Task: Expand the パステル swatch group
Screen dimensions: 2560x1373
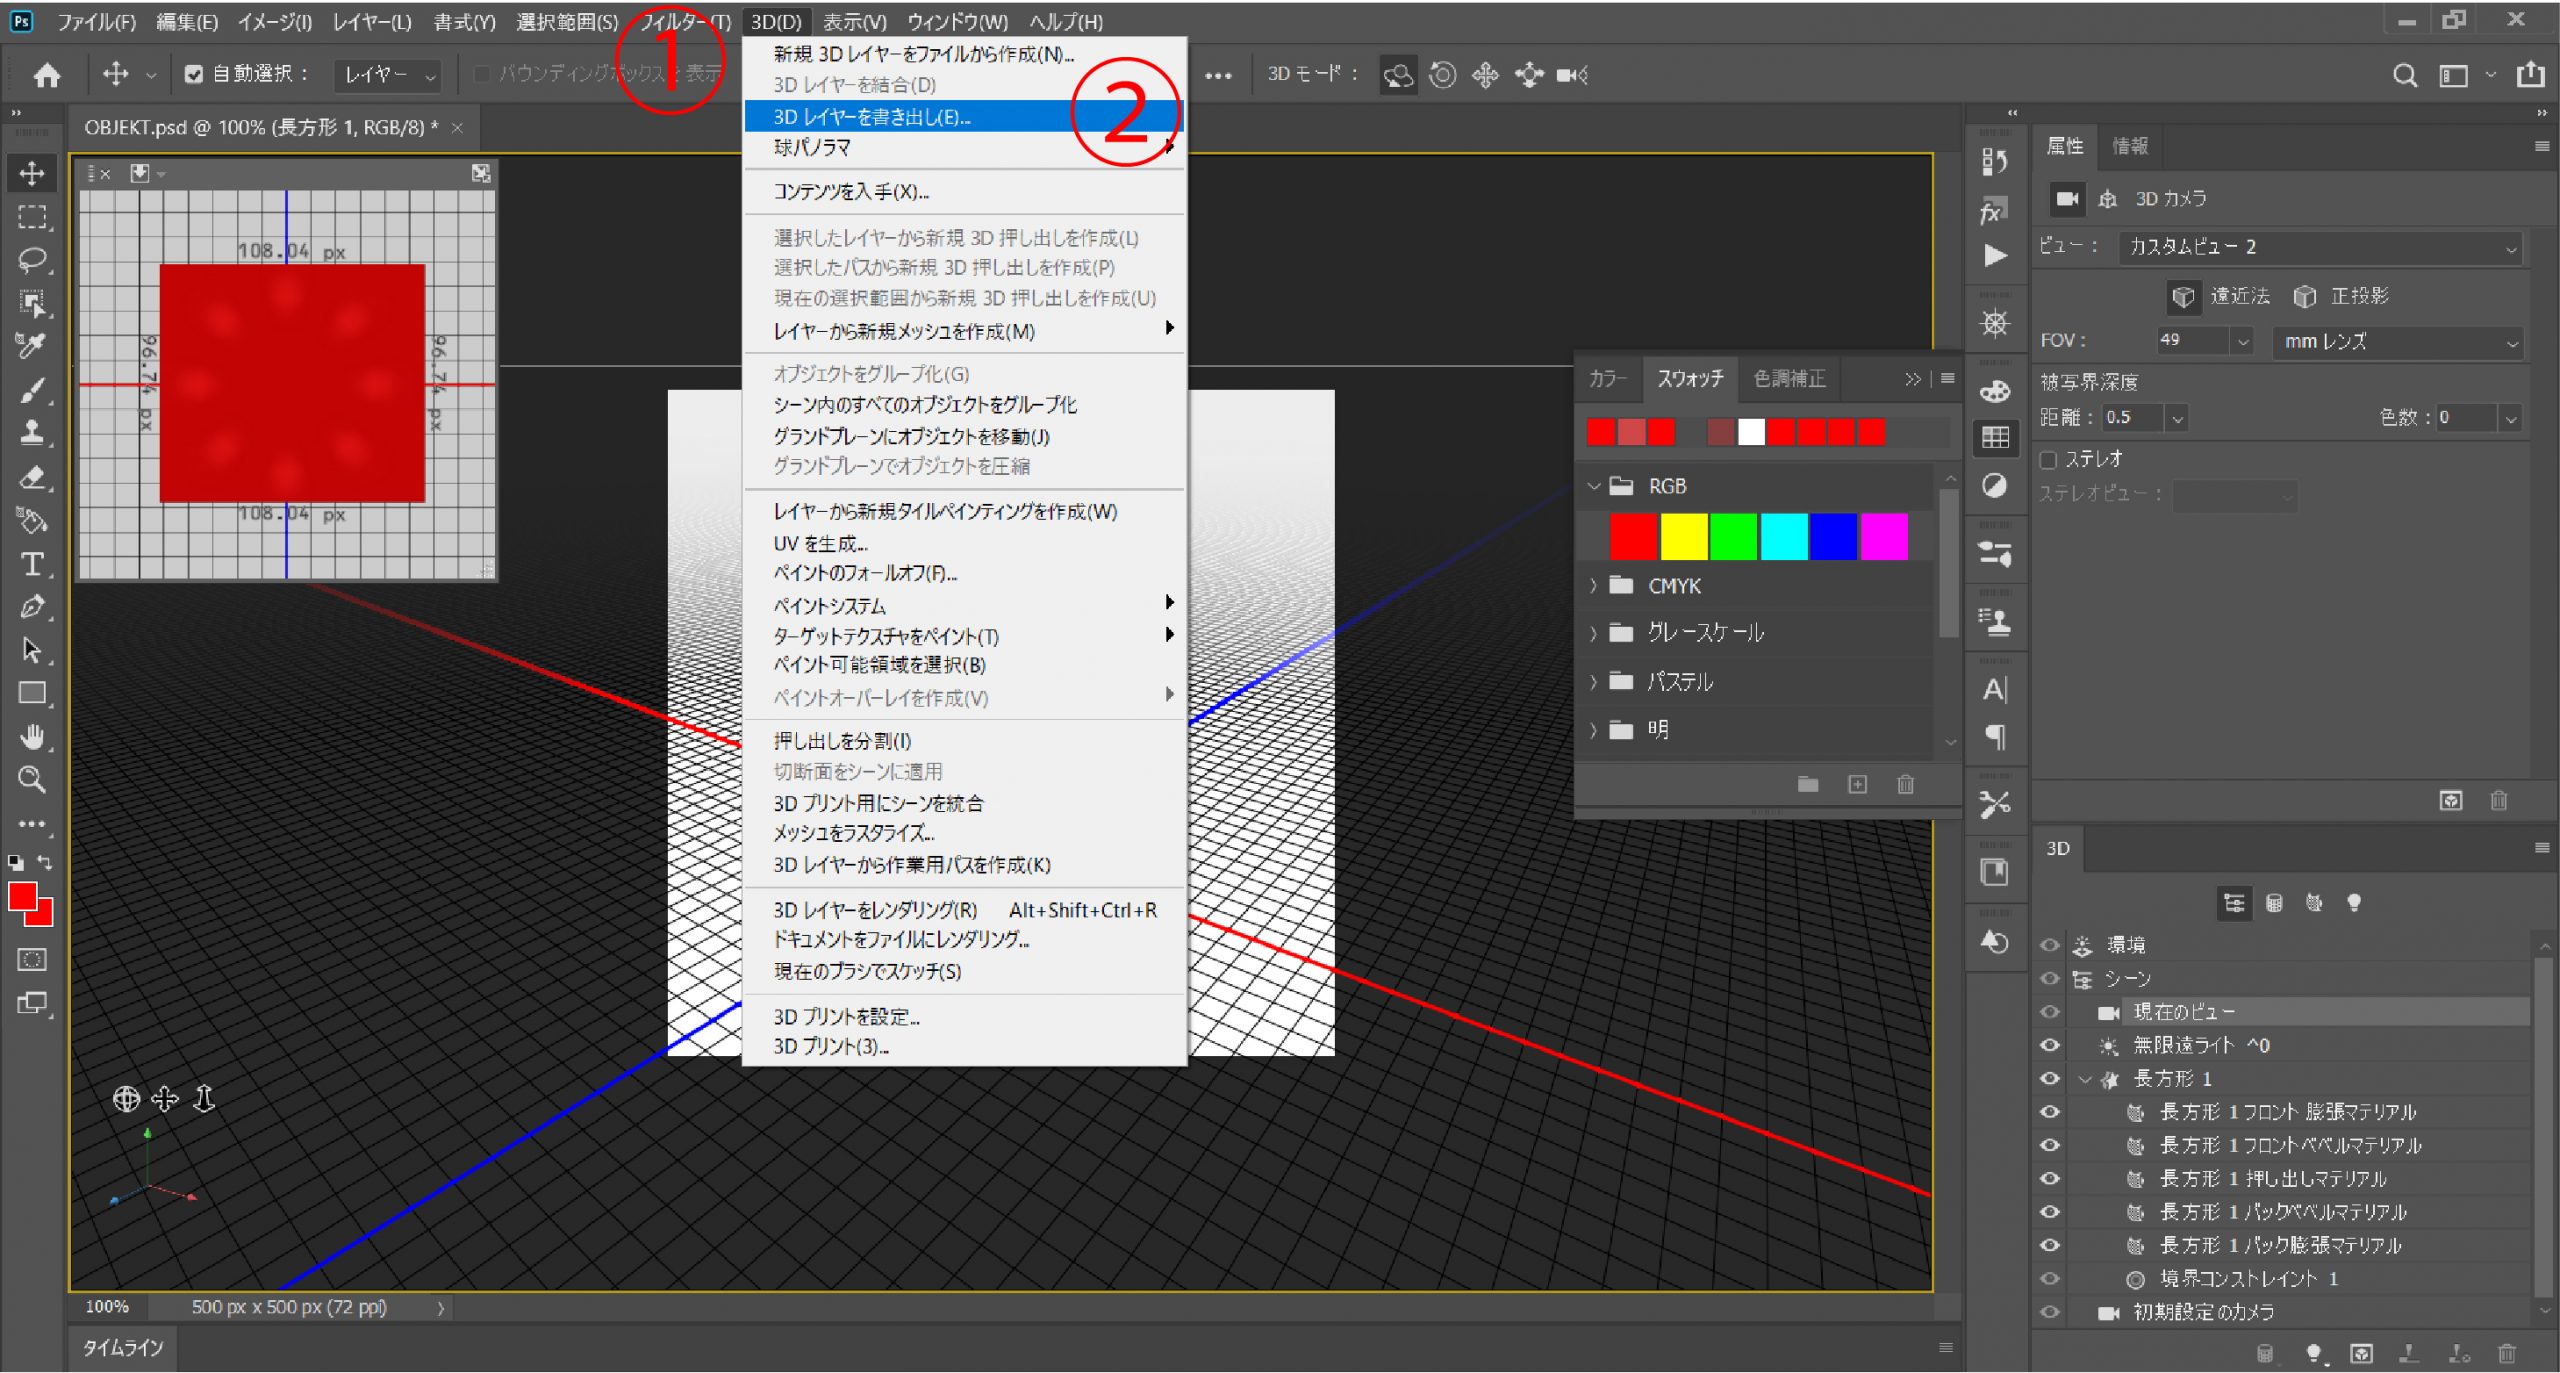Action: [x=1593, y=683]
